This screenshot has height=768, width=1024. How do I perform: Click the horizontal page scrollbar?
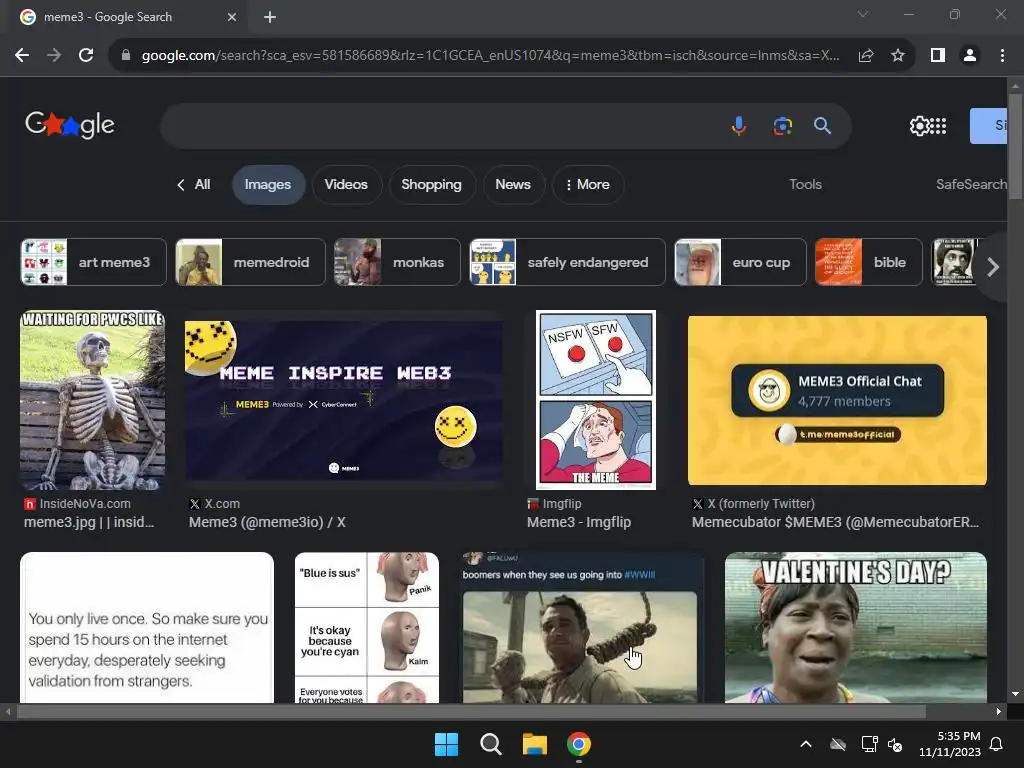(471, 711)
